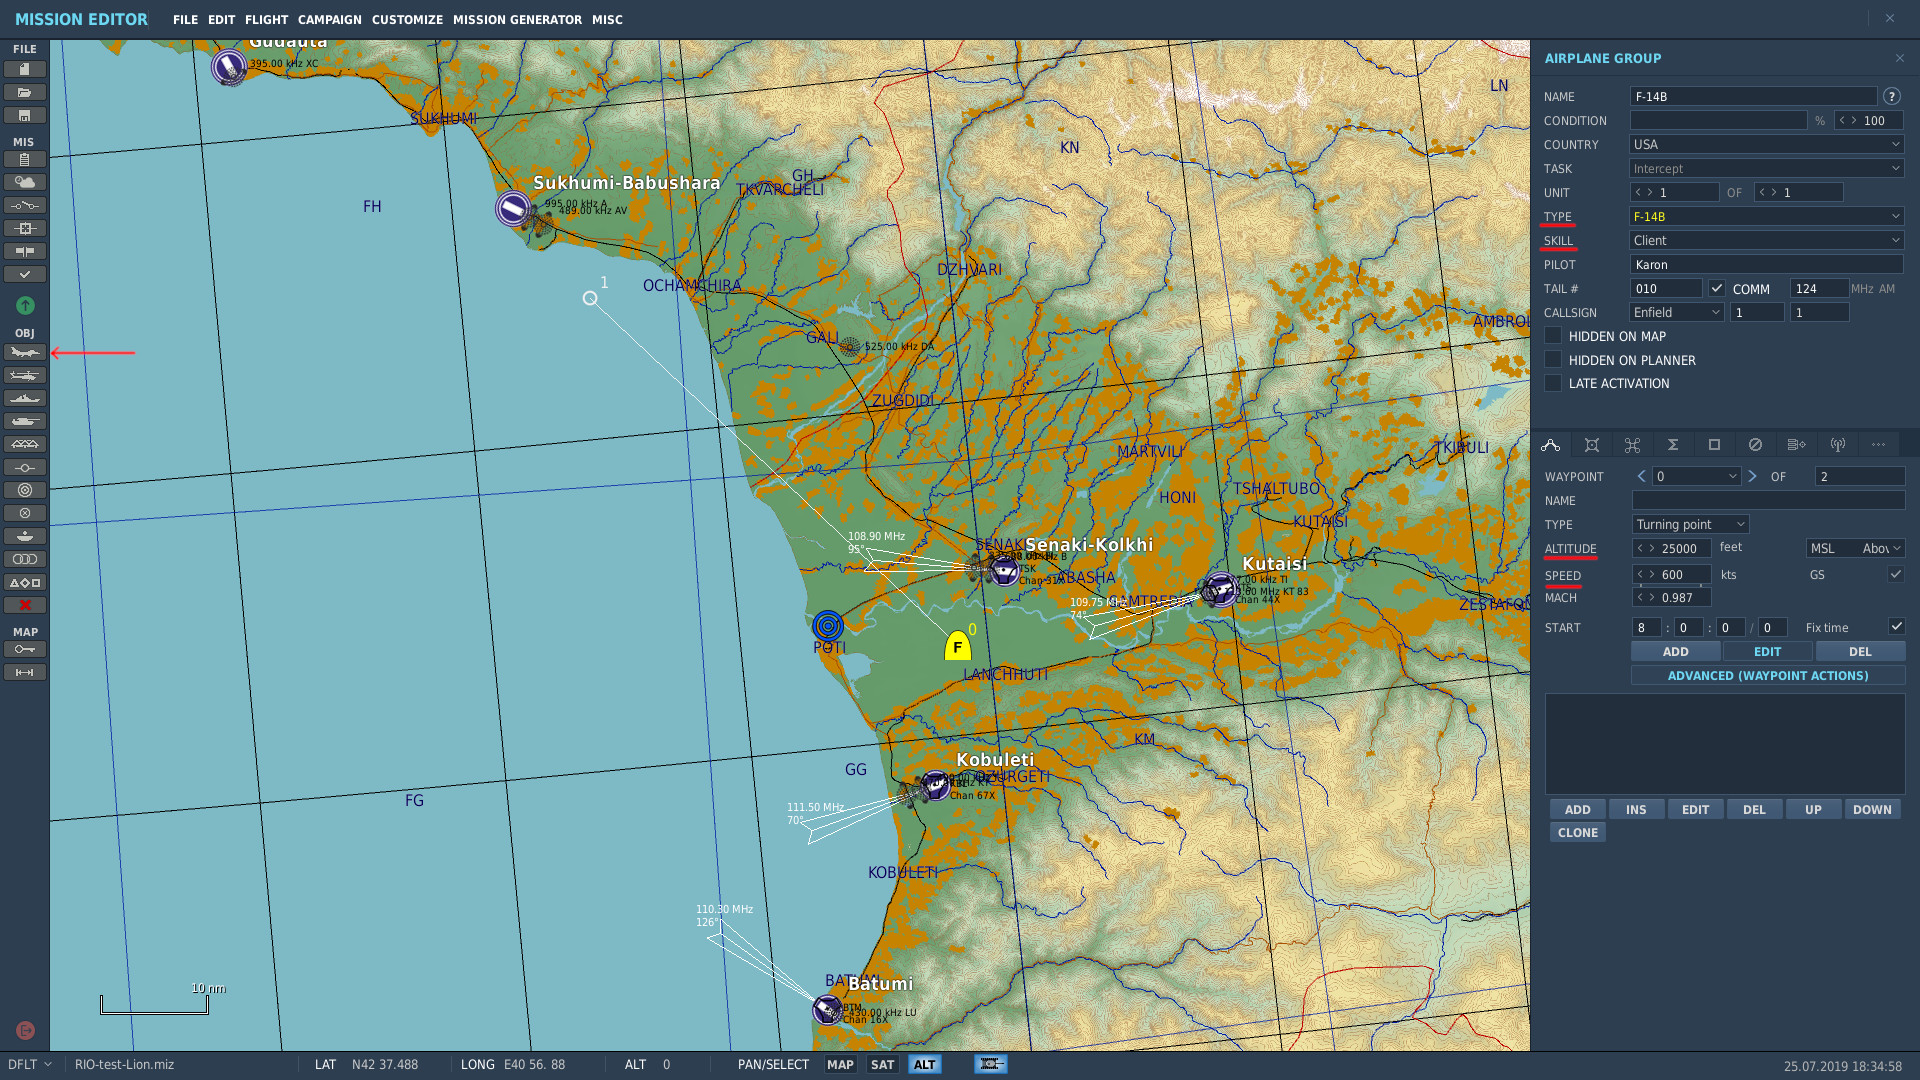1920x1080 pixels.
Task: Open the measure distance tool
Action: (25, 672)
